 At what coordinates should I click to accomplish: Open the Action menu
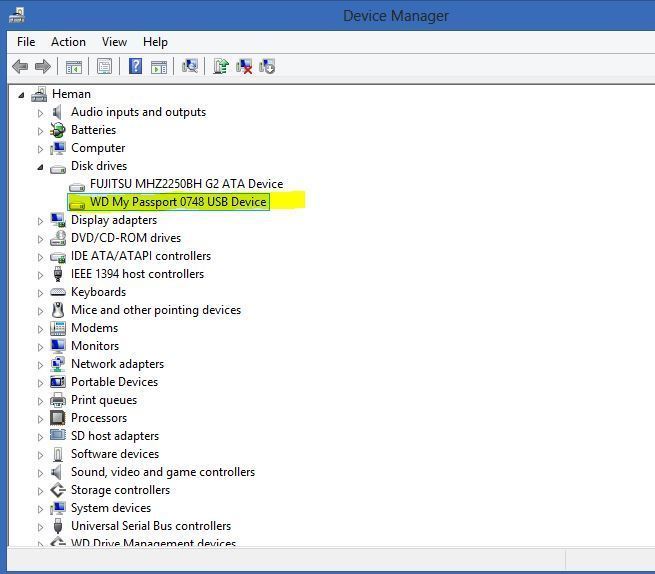pyautogui.click(x=69, y=42)
